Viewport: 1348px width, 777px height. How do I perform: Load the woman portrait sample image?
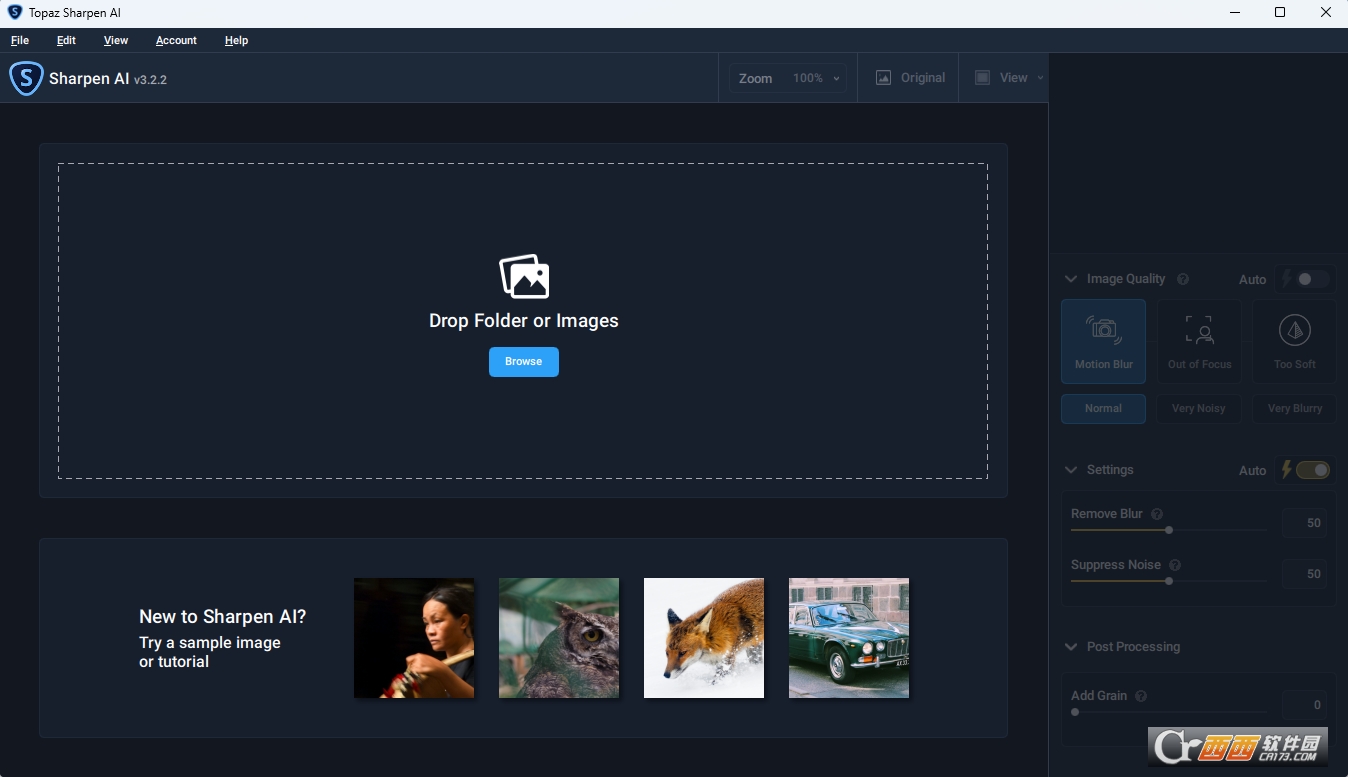414,638
